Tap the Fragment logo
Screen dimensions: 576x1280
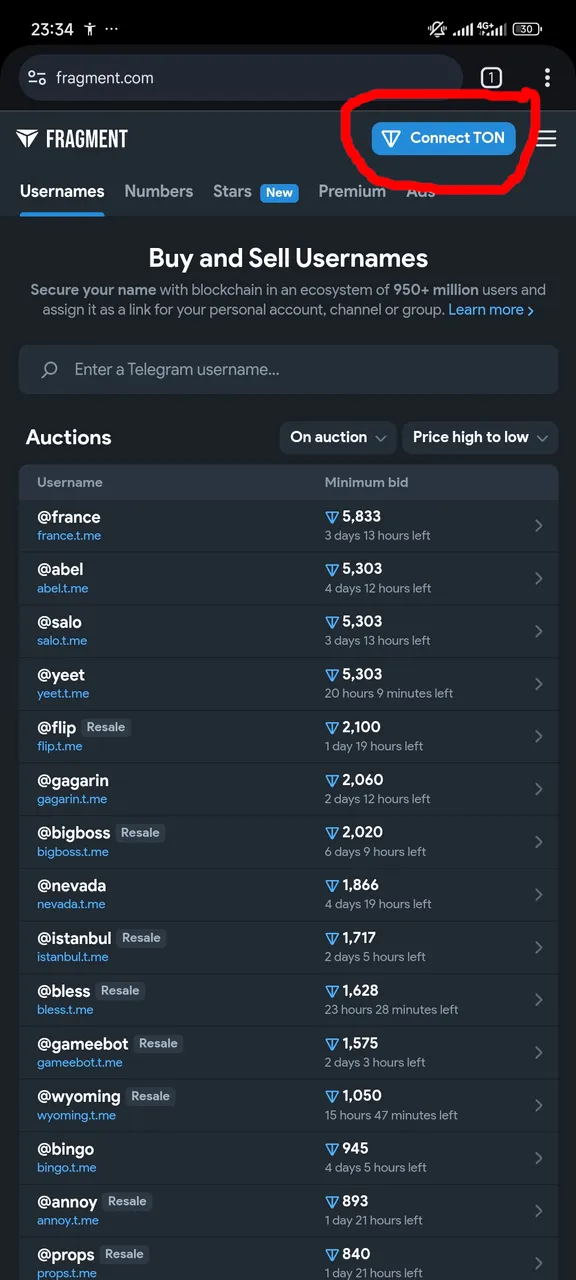tap(72, 139)
